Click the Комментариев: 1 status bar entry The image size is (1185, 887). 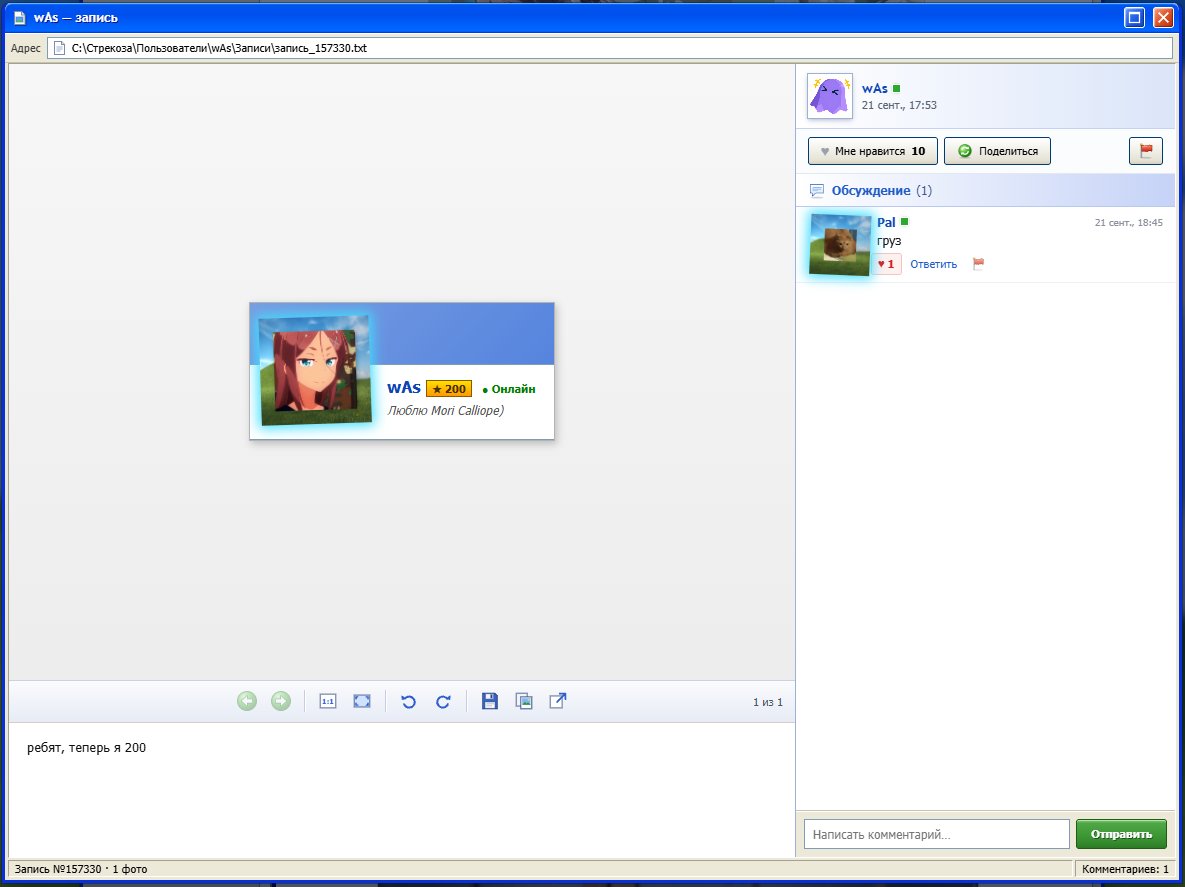pyautogui.click(x=1125, y=869)
